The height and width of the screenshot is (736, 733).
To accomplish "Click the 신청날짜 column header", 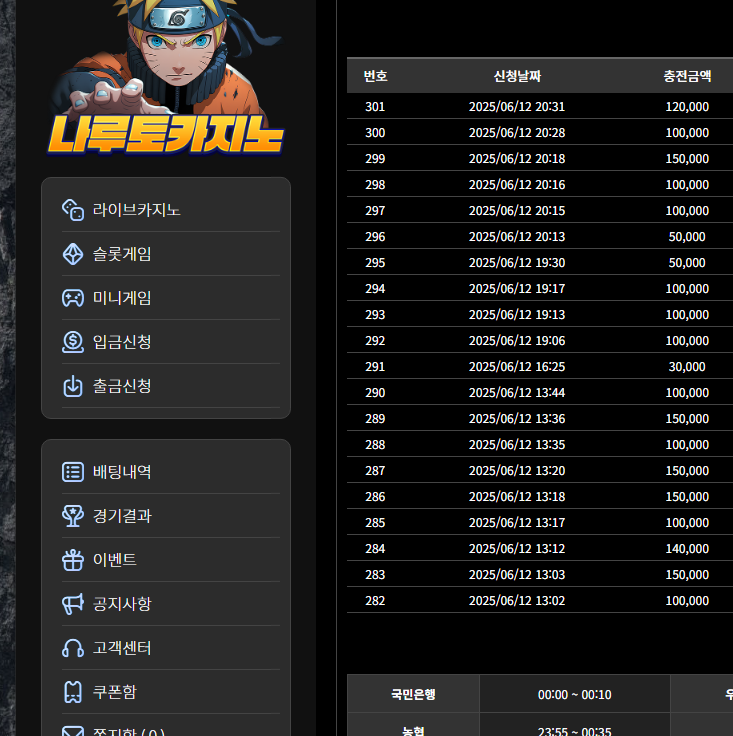I will 517,76.
